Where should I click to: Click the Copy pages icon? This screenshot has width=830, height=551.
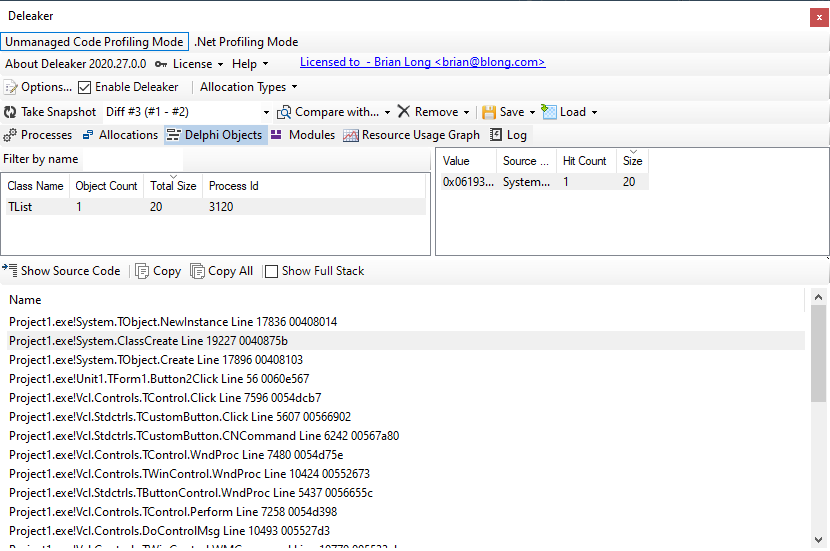point(142,271)
